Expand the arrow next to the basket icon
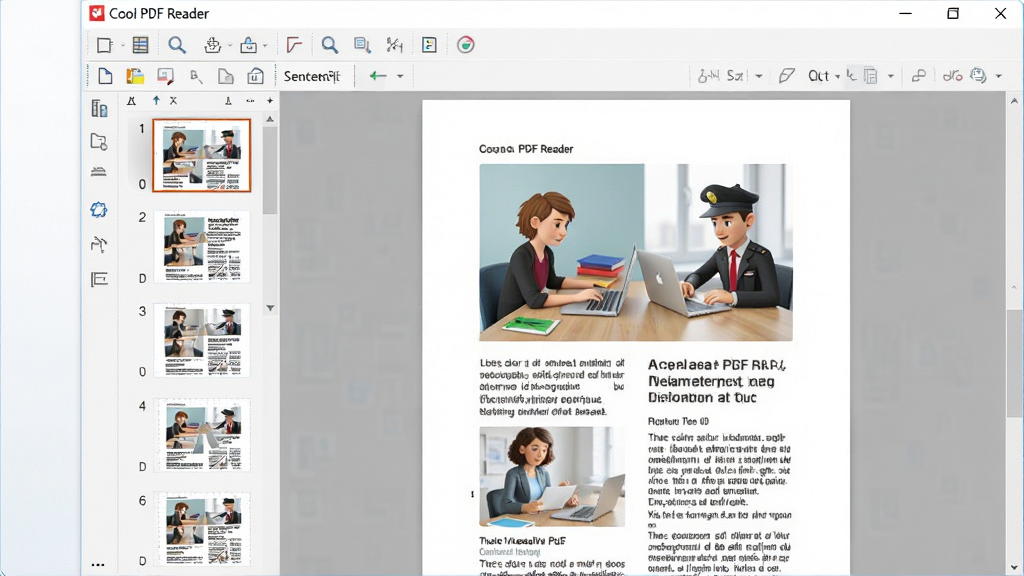Viewport: 1024px width, 576px height. (x=230, y=46)
